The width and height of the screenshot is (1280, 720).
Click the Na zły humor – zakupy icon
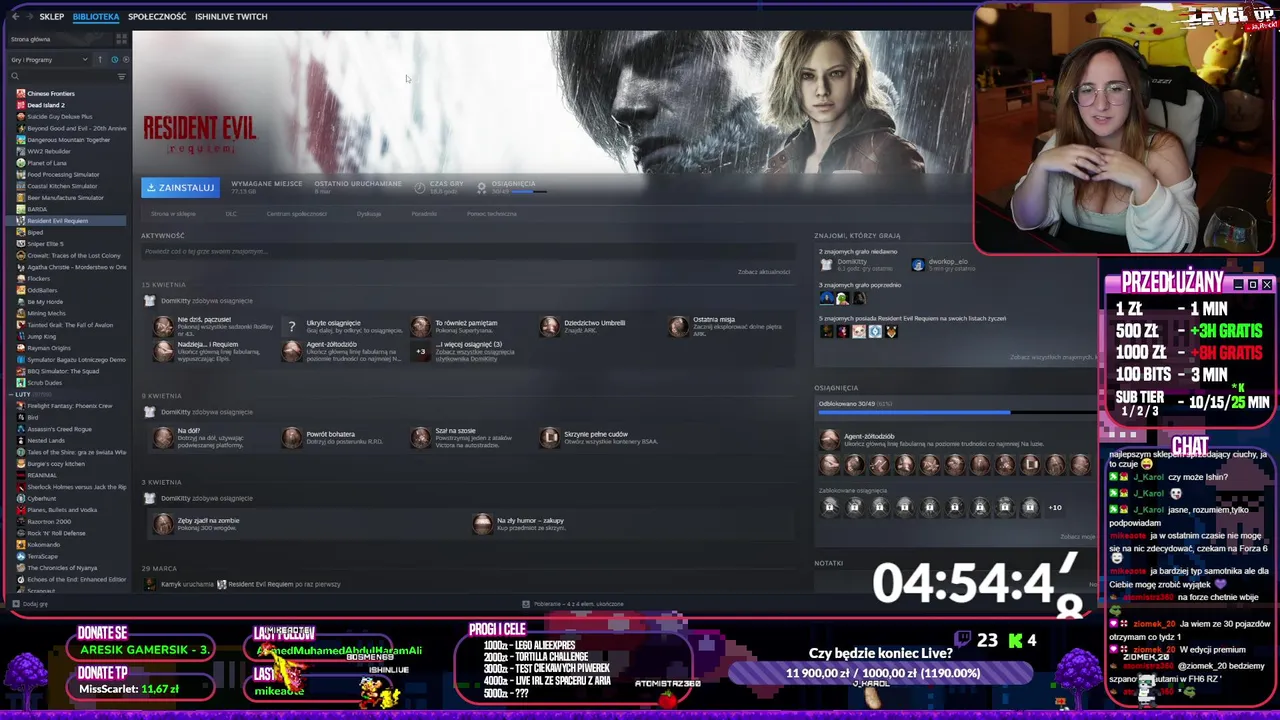[x=483, y=524]
